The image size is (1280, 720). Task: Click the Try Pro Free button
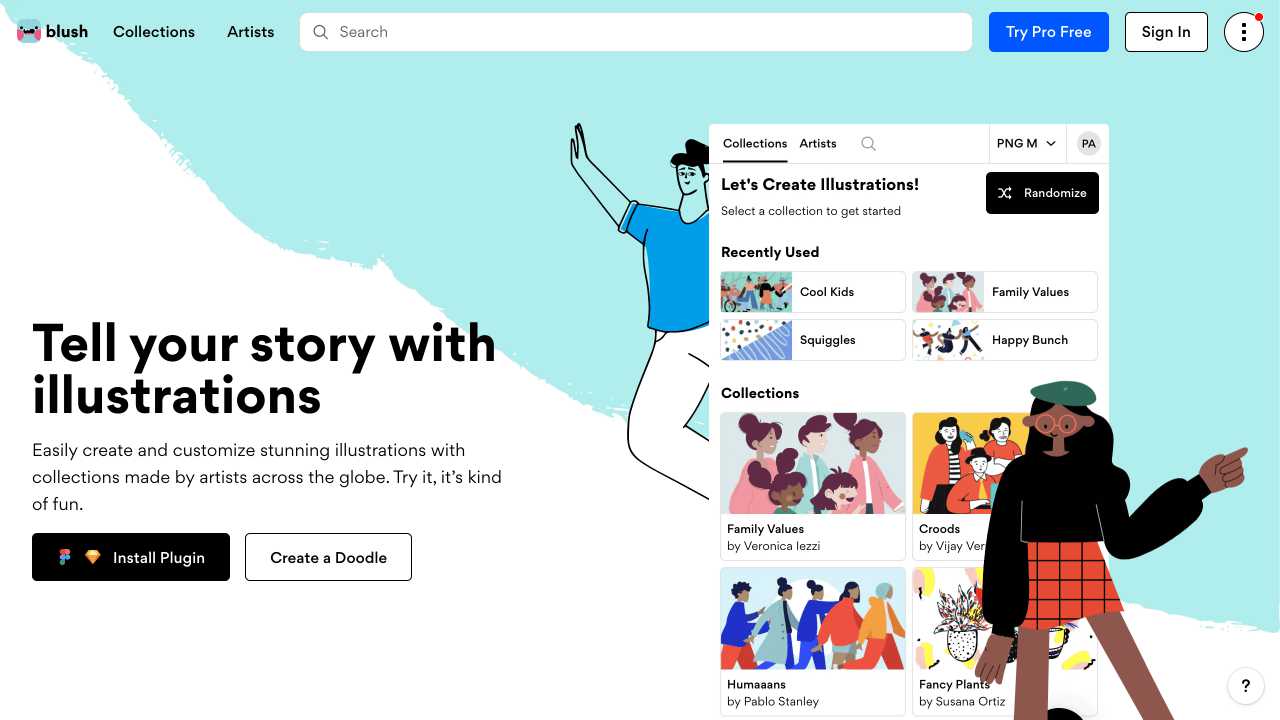click(x=1049, y=32)
